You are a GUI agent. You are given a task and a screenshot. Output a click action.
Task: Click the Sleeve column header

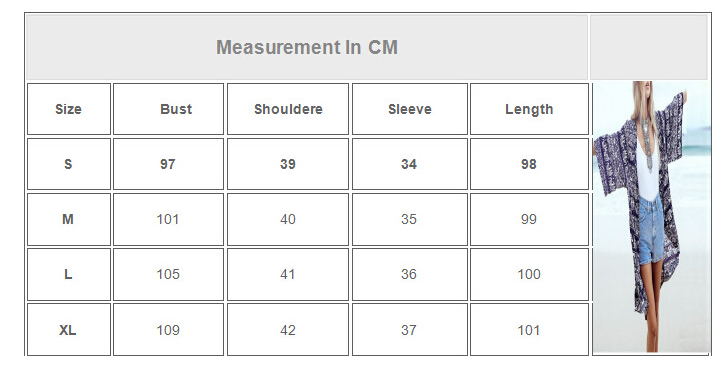[x=410, y=109]
